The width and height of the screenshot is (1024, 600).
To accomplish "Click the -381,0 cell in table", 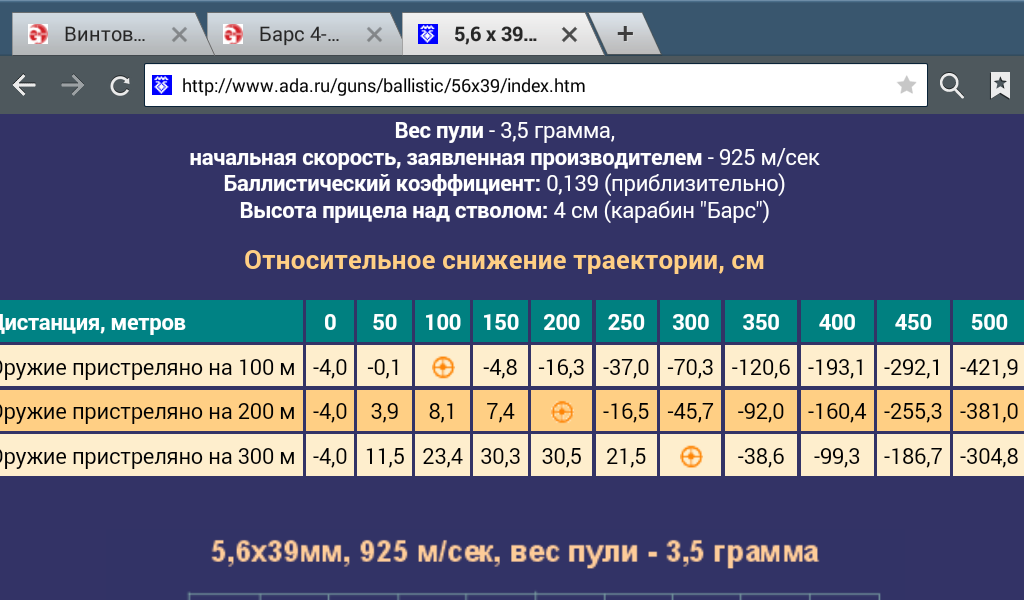I will click(989, 412).
